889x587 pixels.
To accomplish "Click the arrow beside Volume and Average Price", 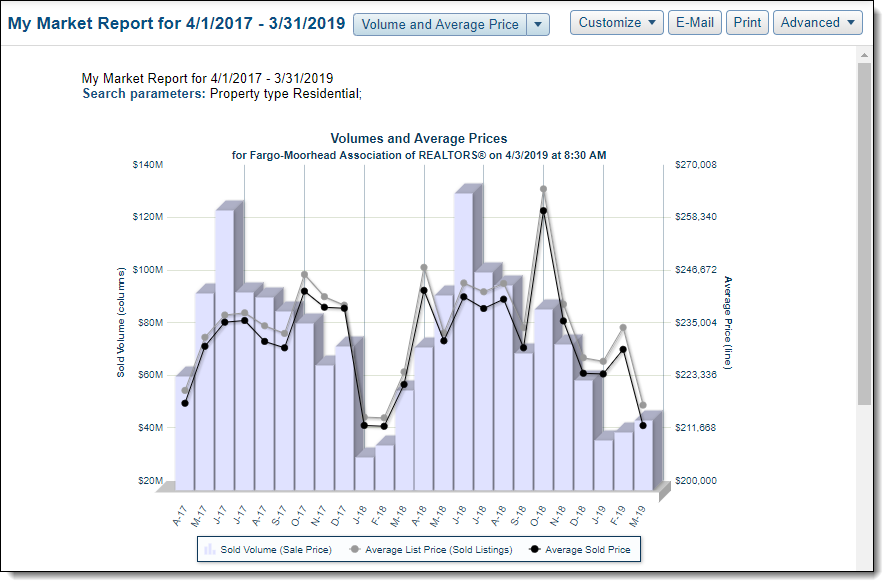I will 538,24.
